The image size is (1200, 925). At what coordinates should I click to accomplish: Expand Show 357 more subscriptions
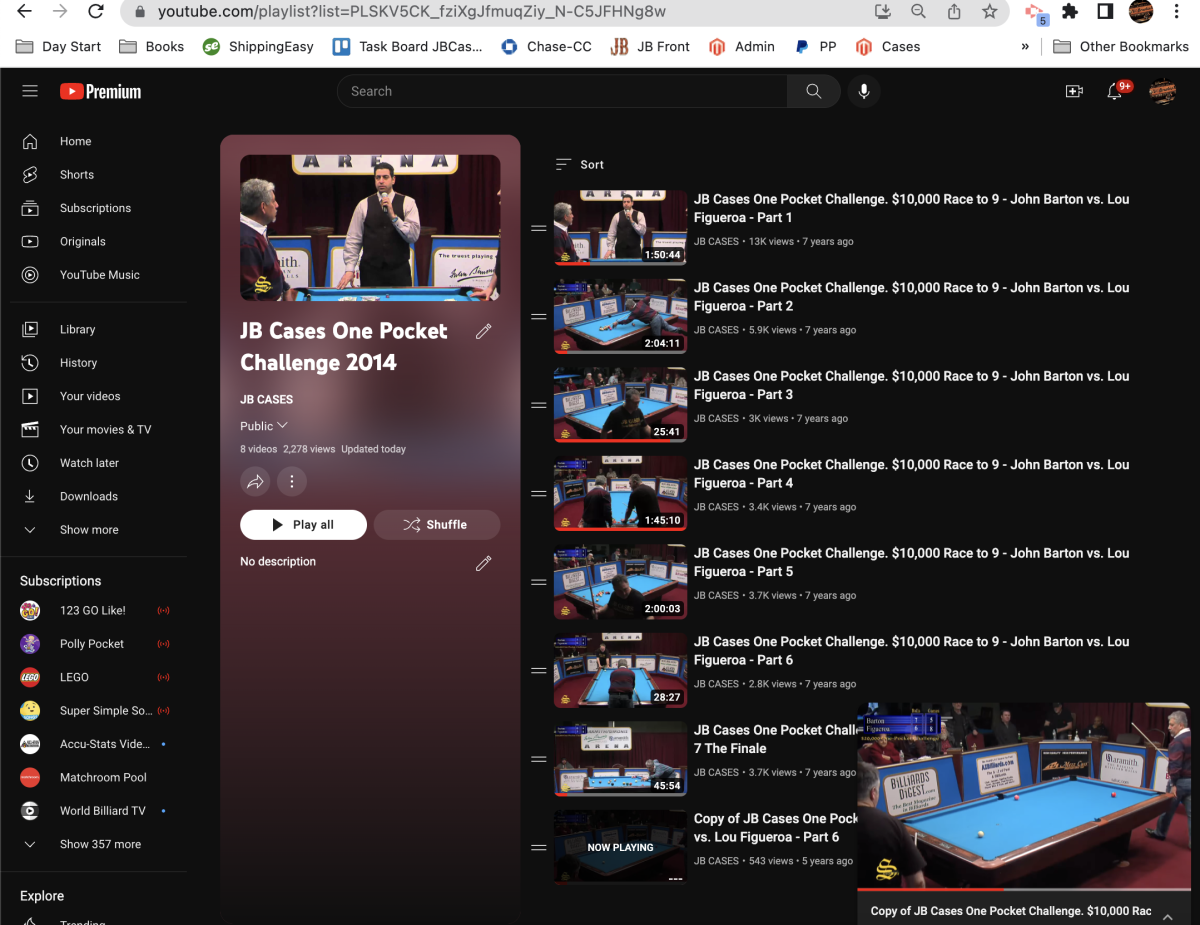pyautogui.click(x=99, y=844)
